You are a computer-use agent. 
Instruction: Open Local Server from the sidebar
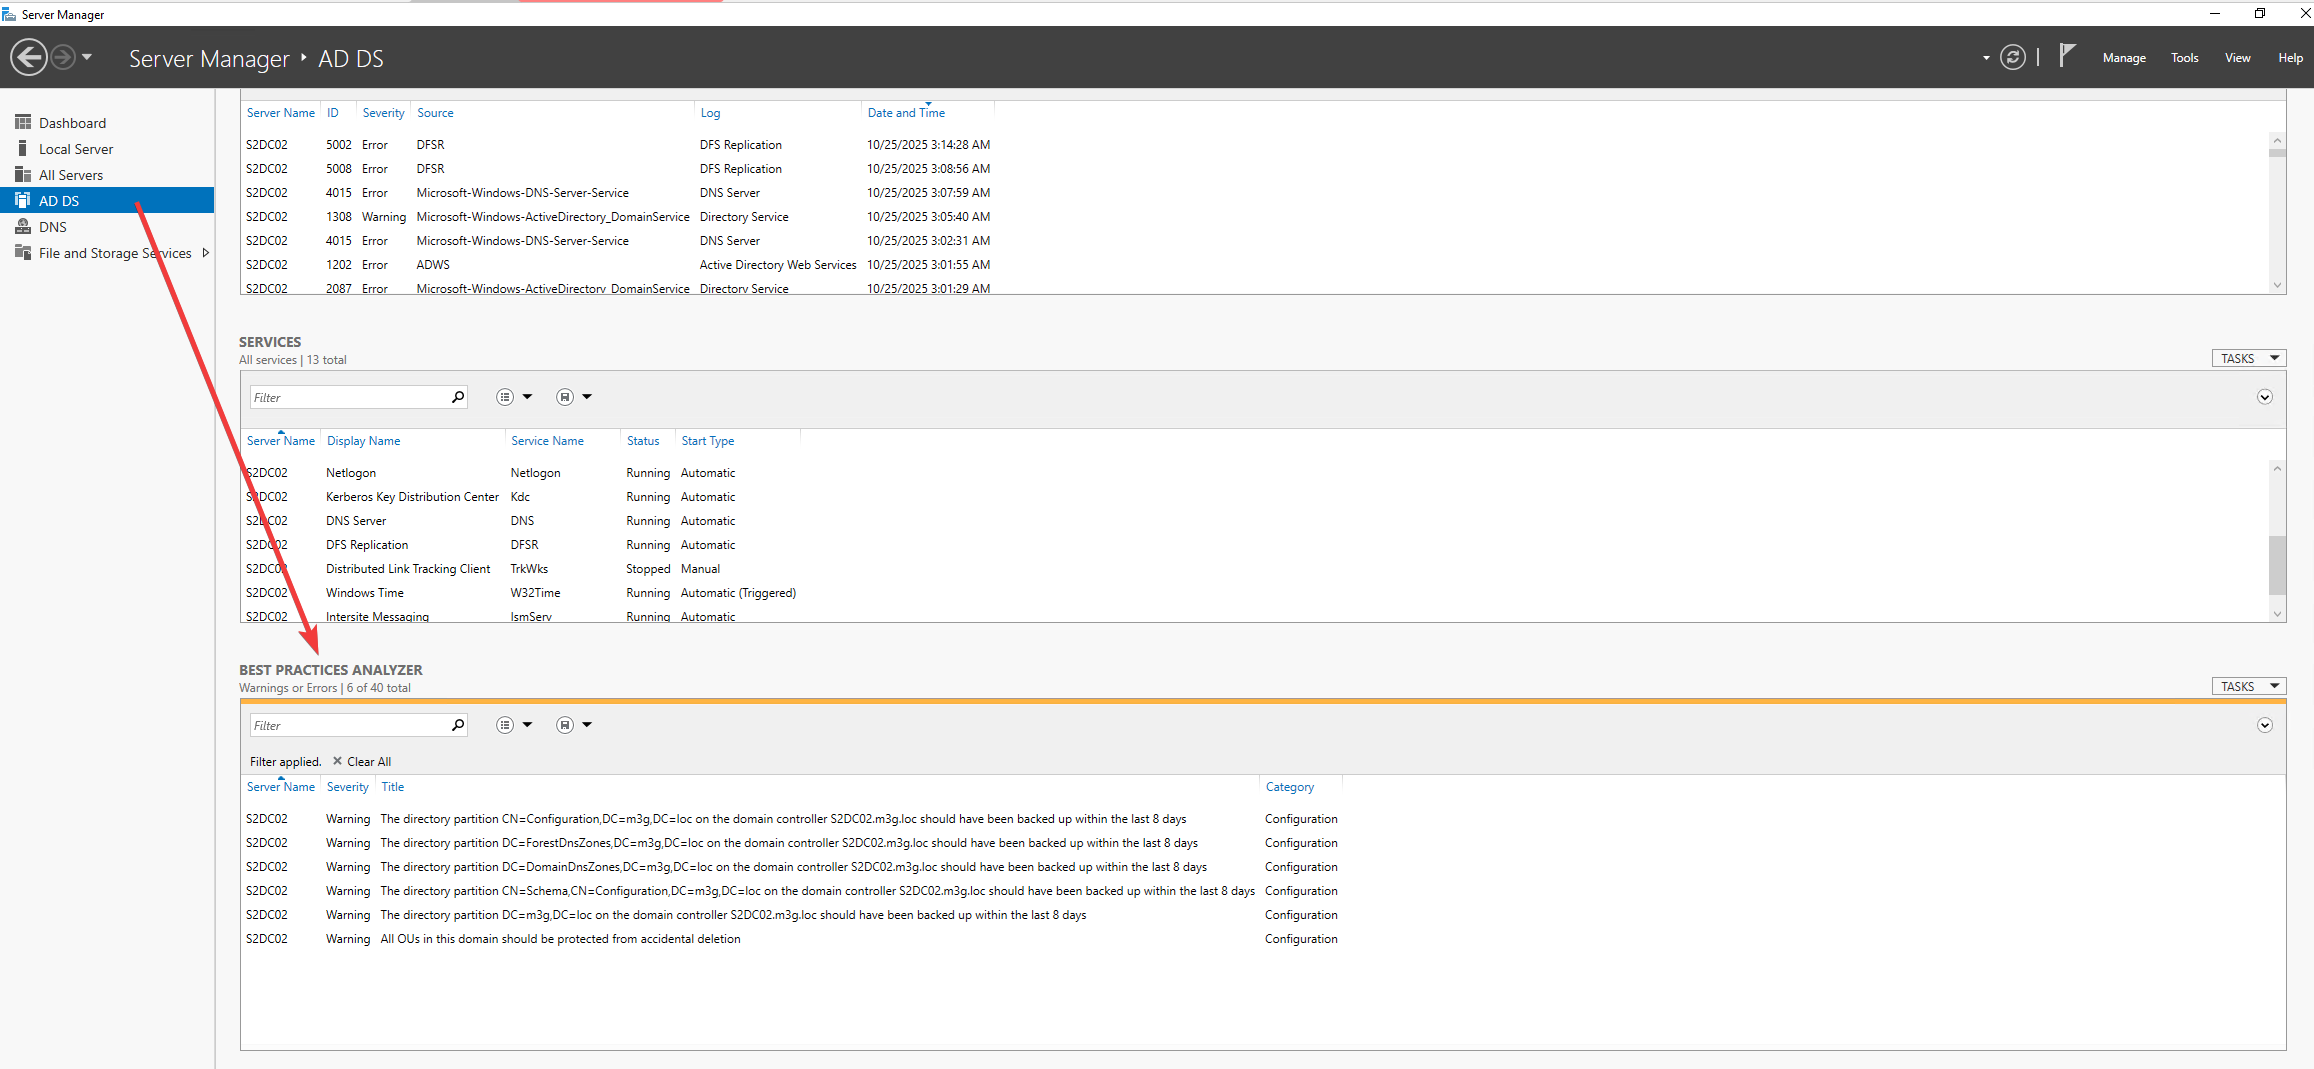pyautogui.click(x=76, y=149)
